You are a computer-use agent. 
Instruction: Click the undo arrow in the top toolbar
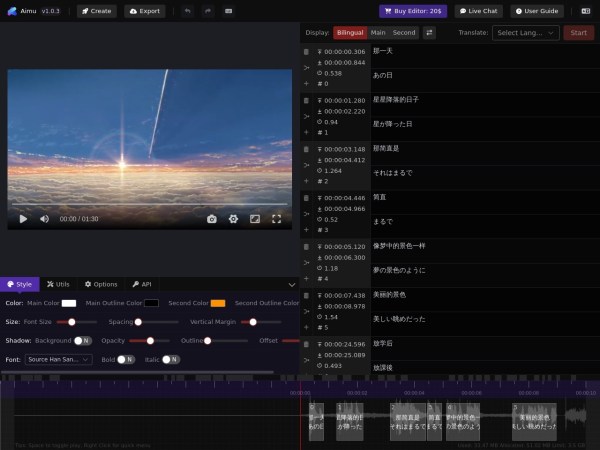click(186, 11)
